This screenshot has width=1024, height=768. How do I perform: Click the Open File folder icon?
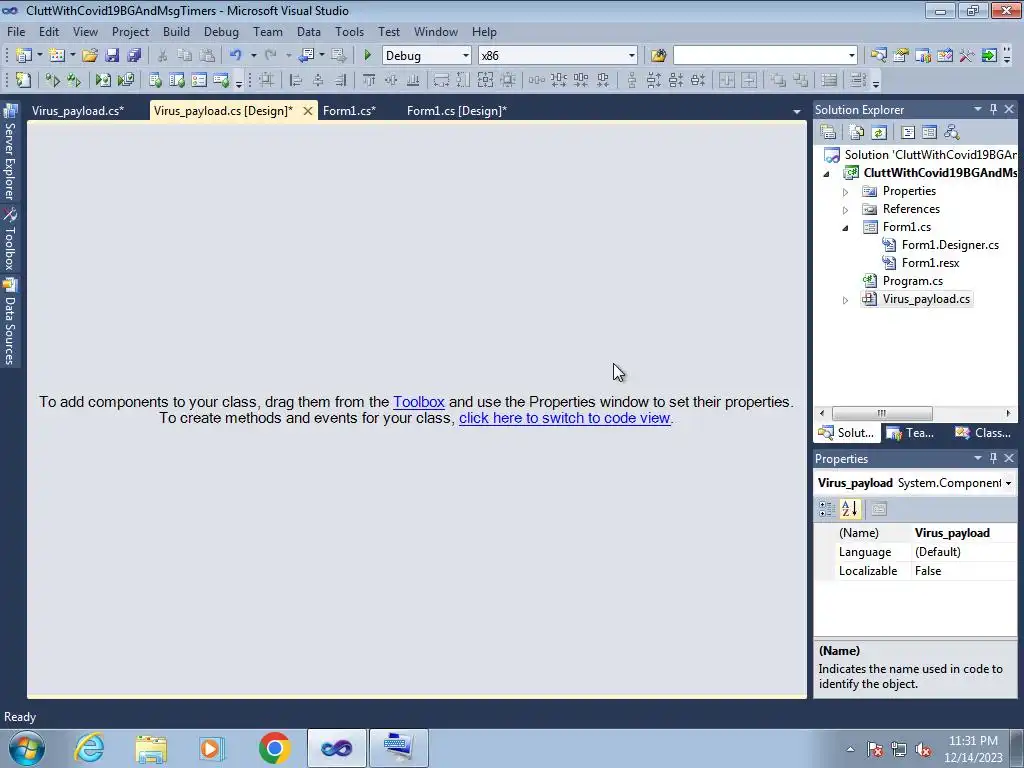(90, 56)
